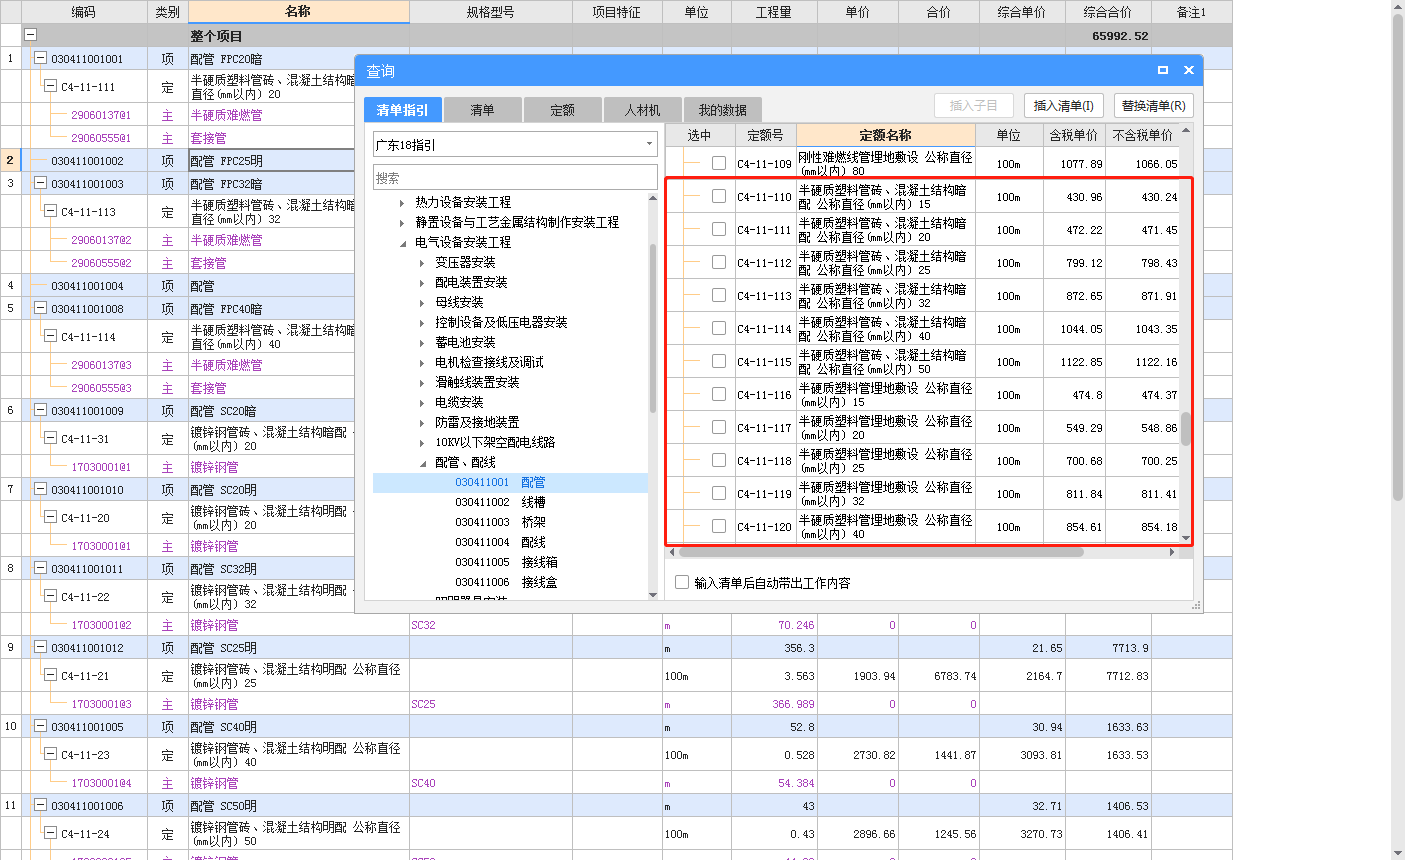Click the 综合合价 column header
The height and width of the screenshot is (860, 1405).
pyautogui.click(x=1108, y=12)
